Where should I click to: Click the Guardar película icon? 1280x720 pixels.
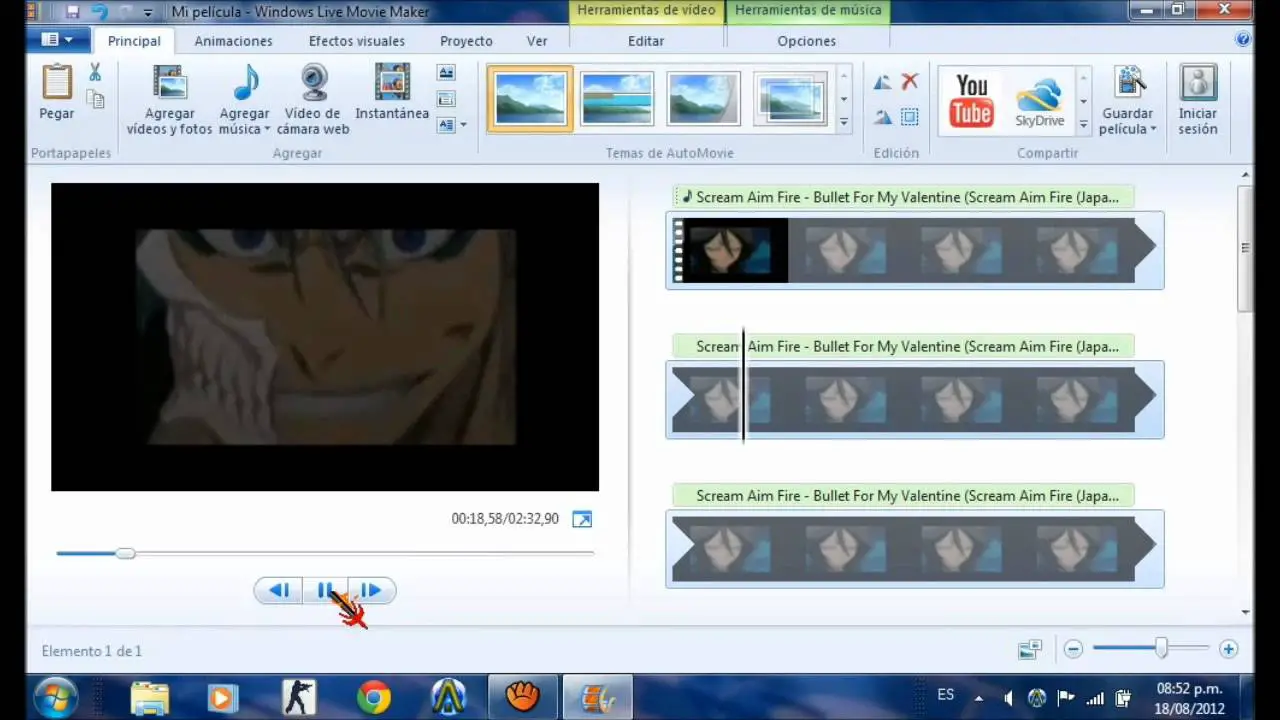1129,82
